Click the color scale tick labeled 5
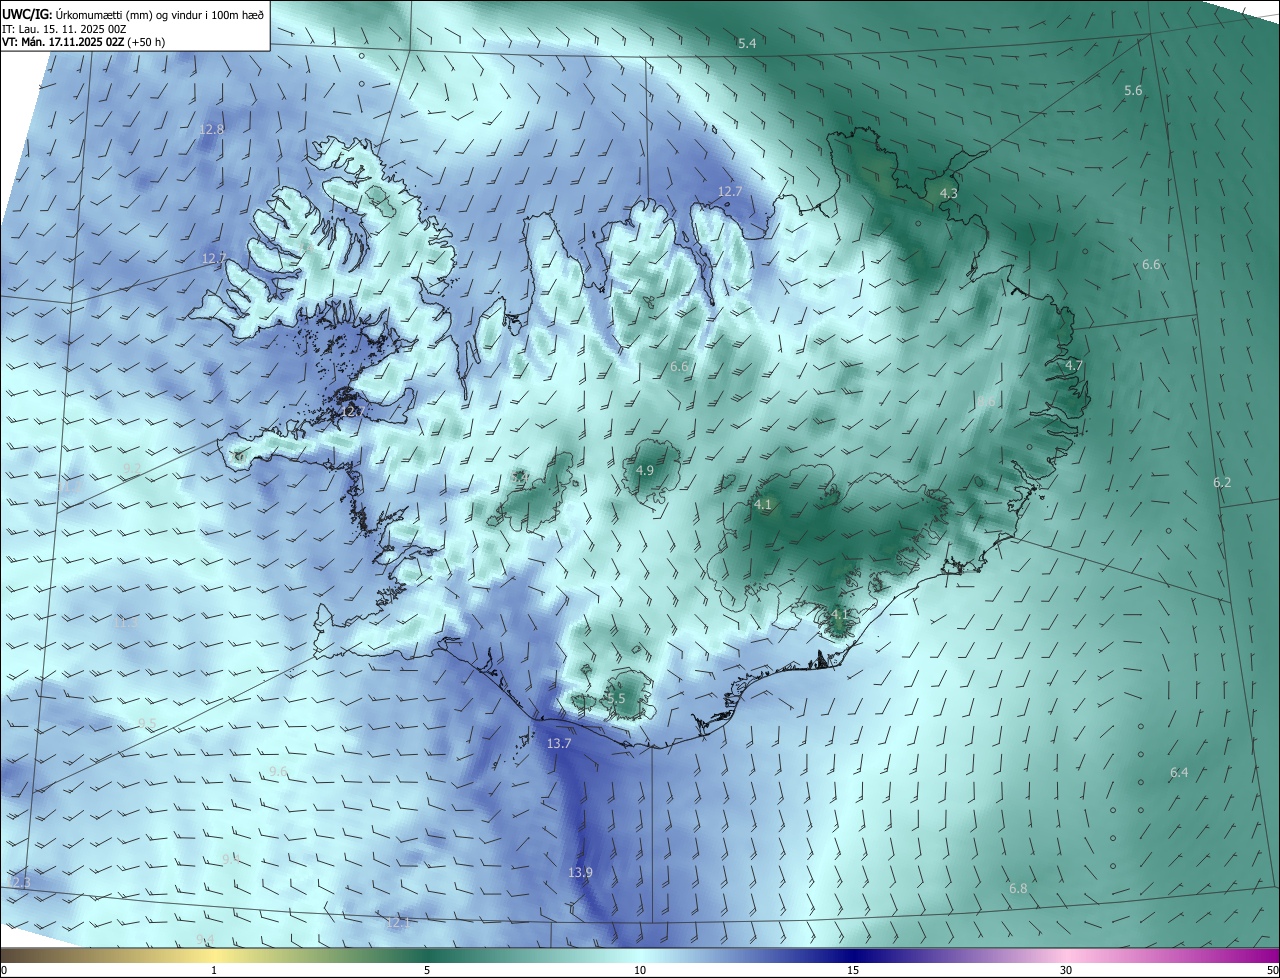This screenshot has width=1280, height=978. (x=427, y=970)
